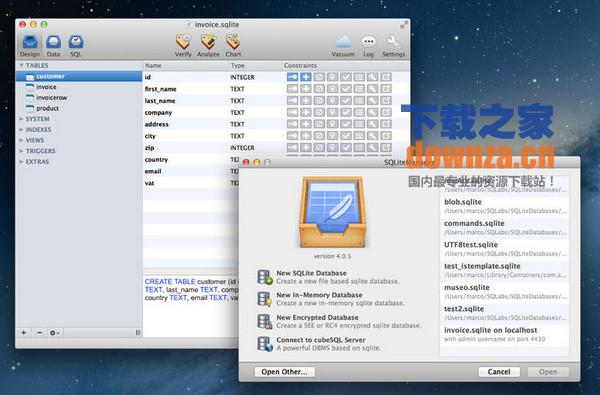Open the SQL panel in the toolbar
This screenshot has width=600, height=395.
coord(76,45)
